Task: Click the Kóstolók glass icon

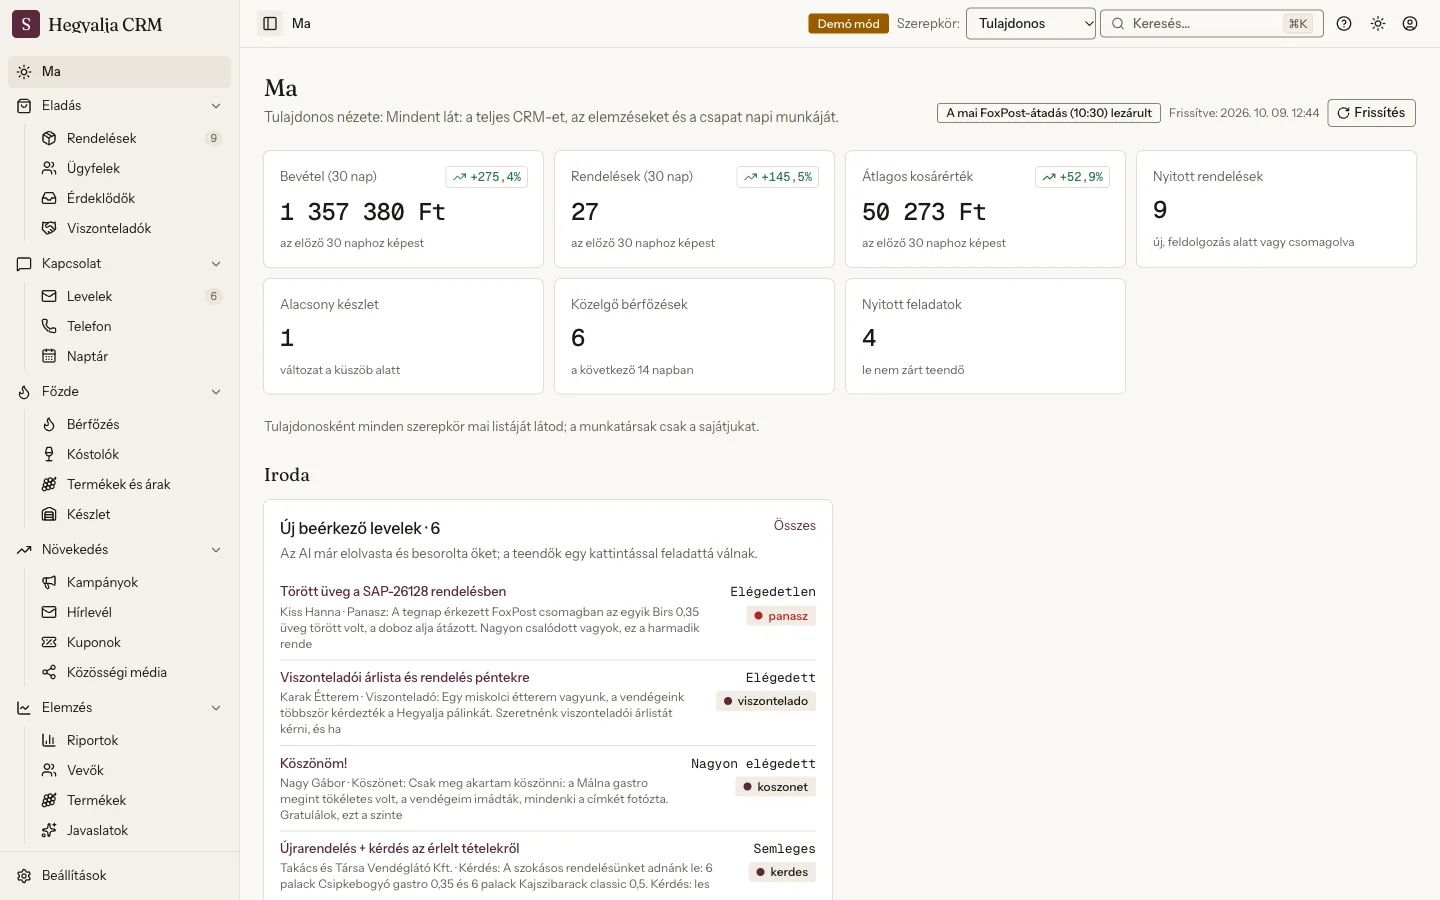Action: (x=49, y=454)
